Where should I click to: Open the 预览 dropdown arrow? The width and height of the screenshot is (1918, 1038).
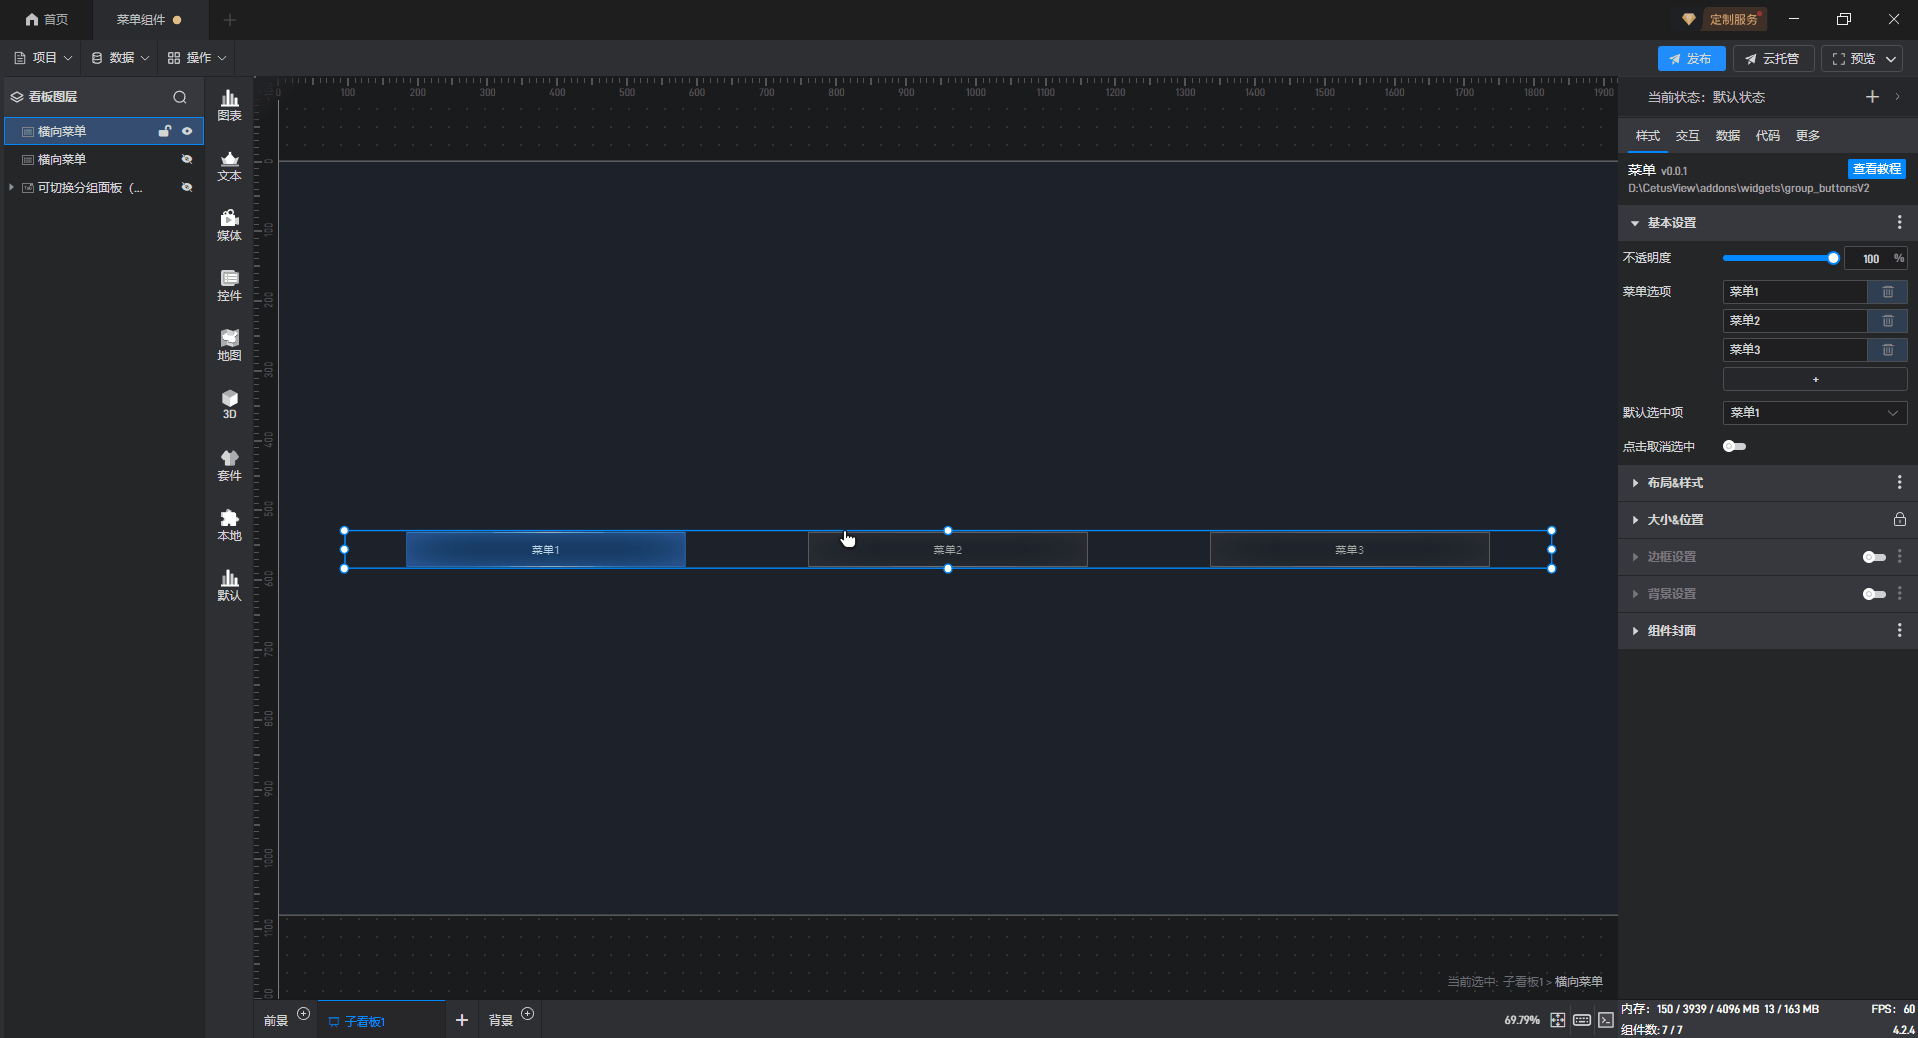click(1891, 59)
